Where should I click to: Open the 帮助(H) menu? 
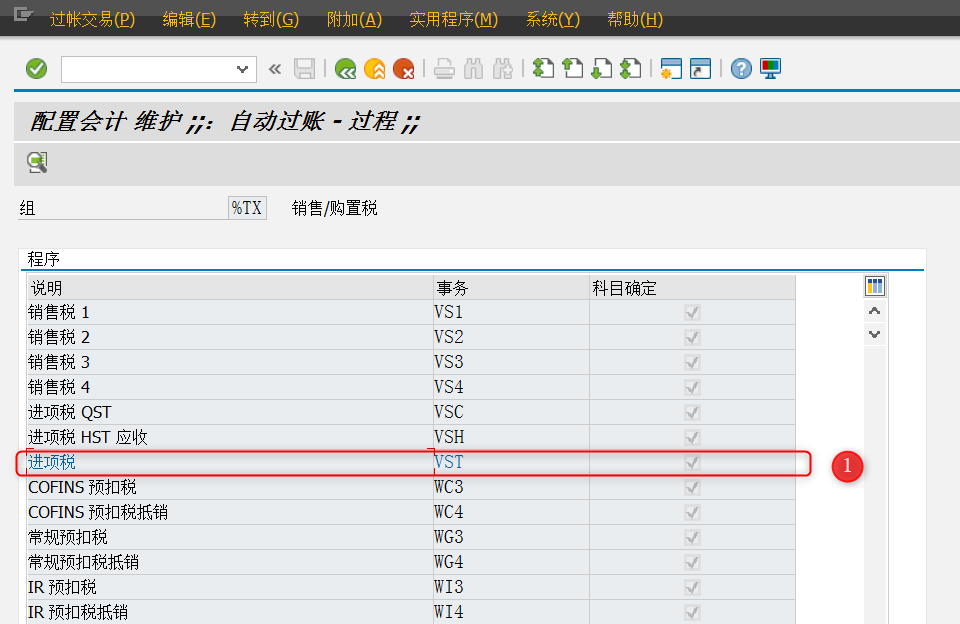click(635, 20)
